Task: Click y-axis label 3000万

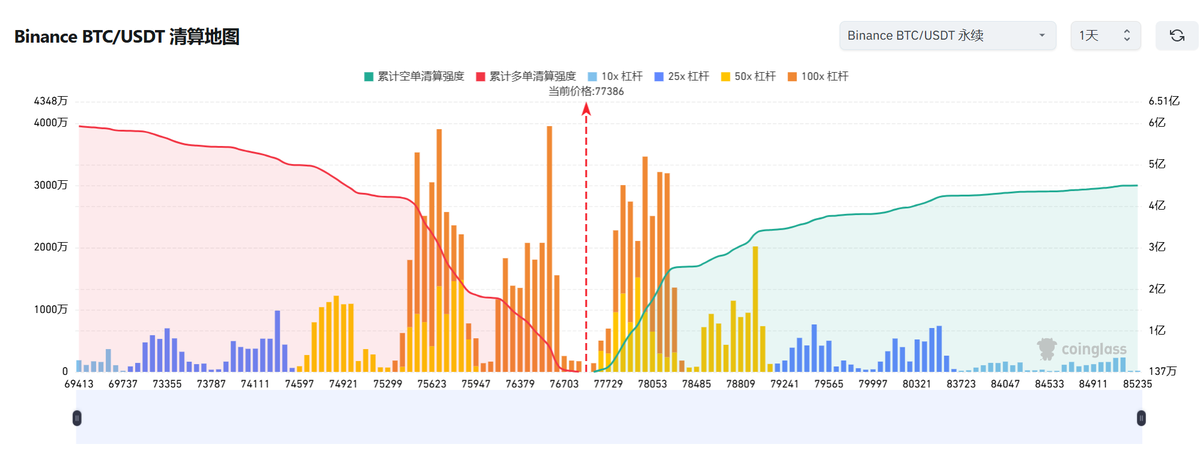Action: pos(50,185)
